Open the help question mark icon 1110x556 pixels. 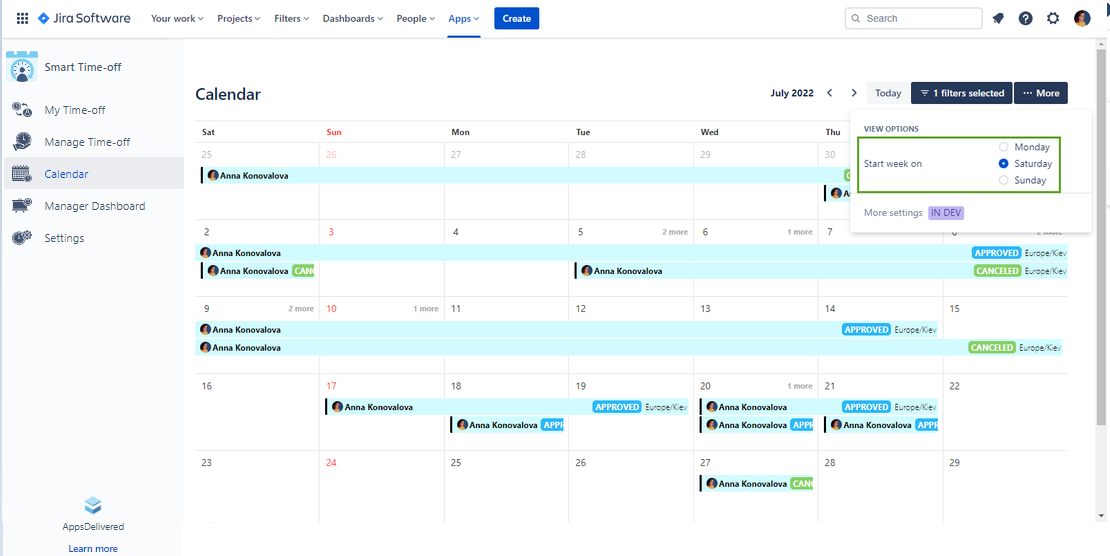click(1025, 18)
